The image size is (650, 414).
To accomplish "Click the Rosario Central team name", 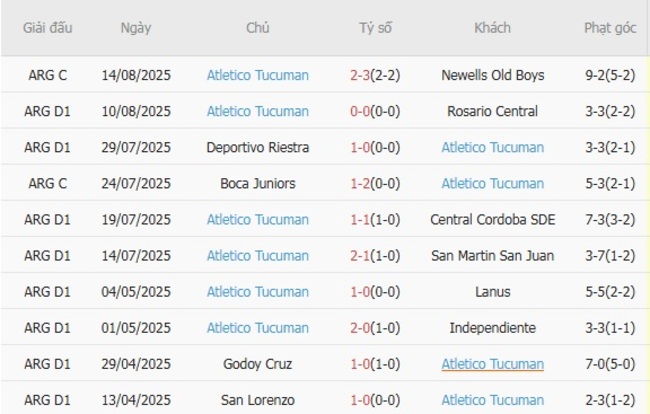I will point(492,111).
